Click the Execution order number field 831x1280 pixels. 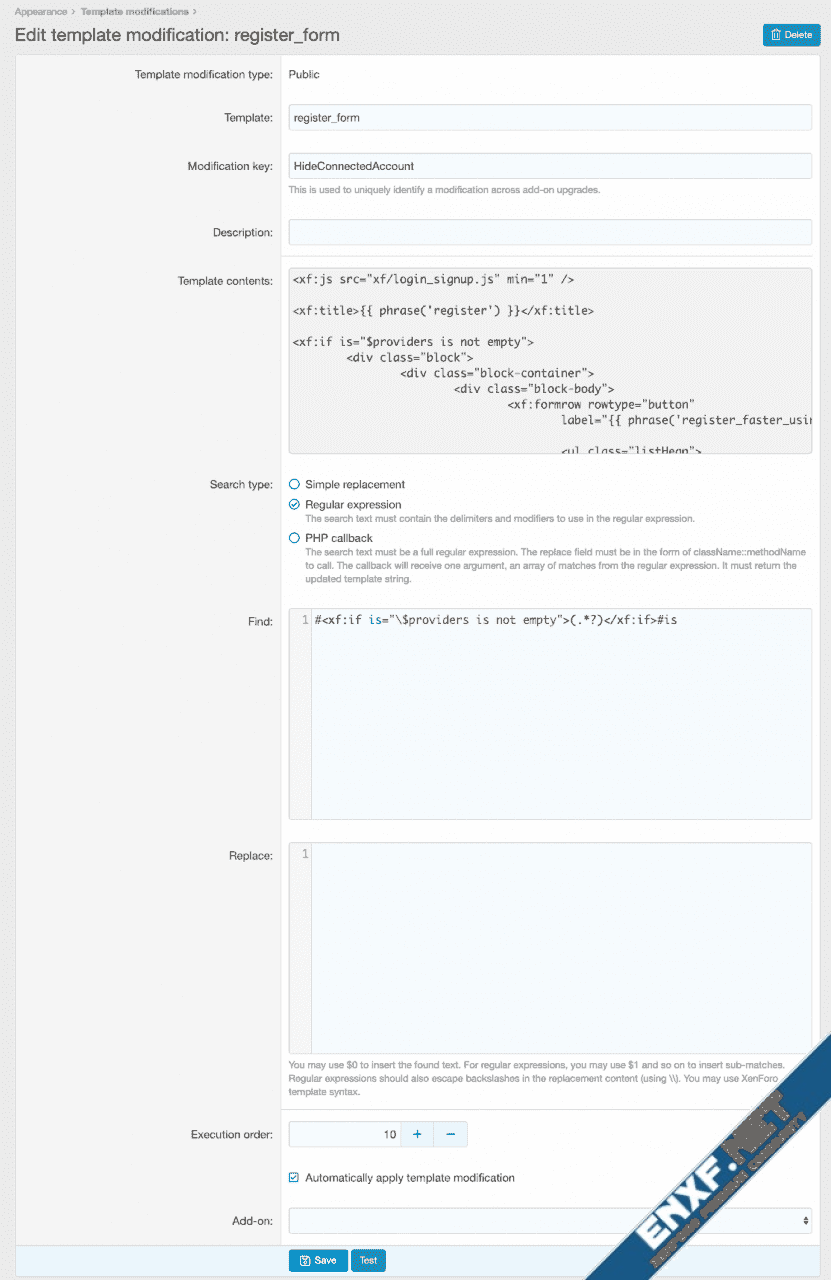pyautogui.click(x=344, y=1134)
